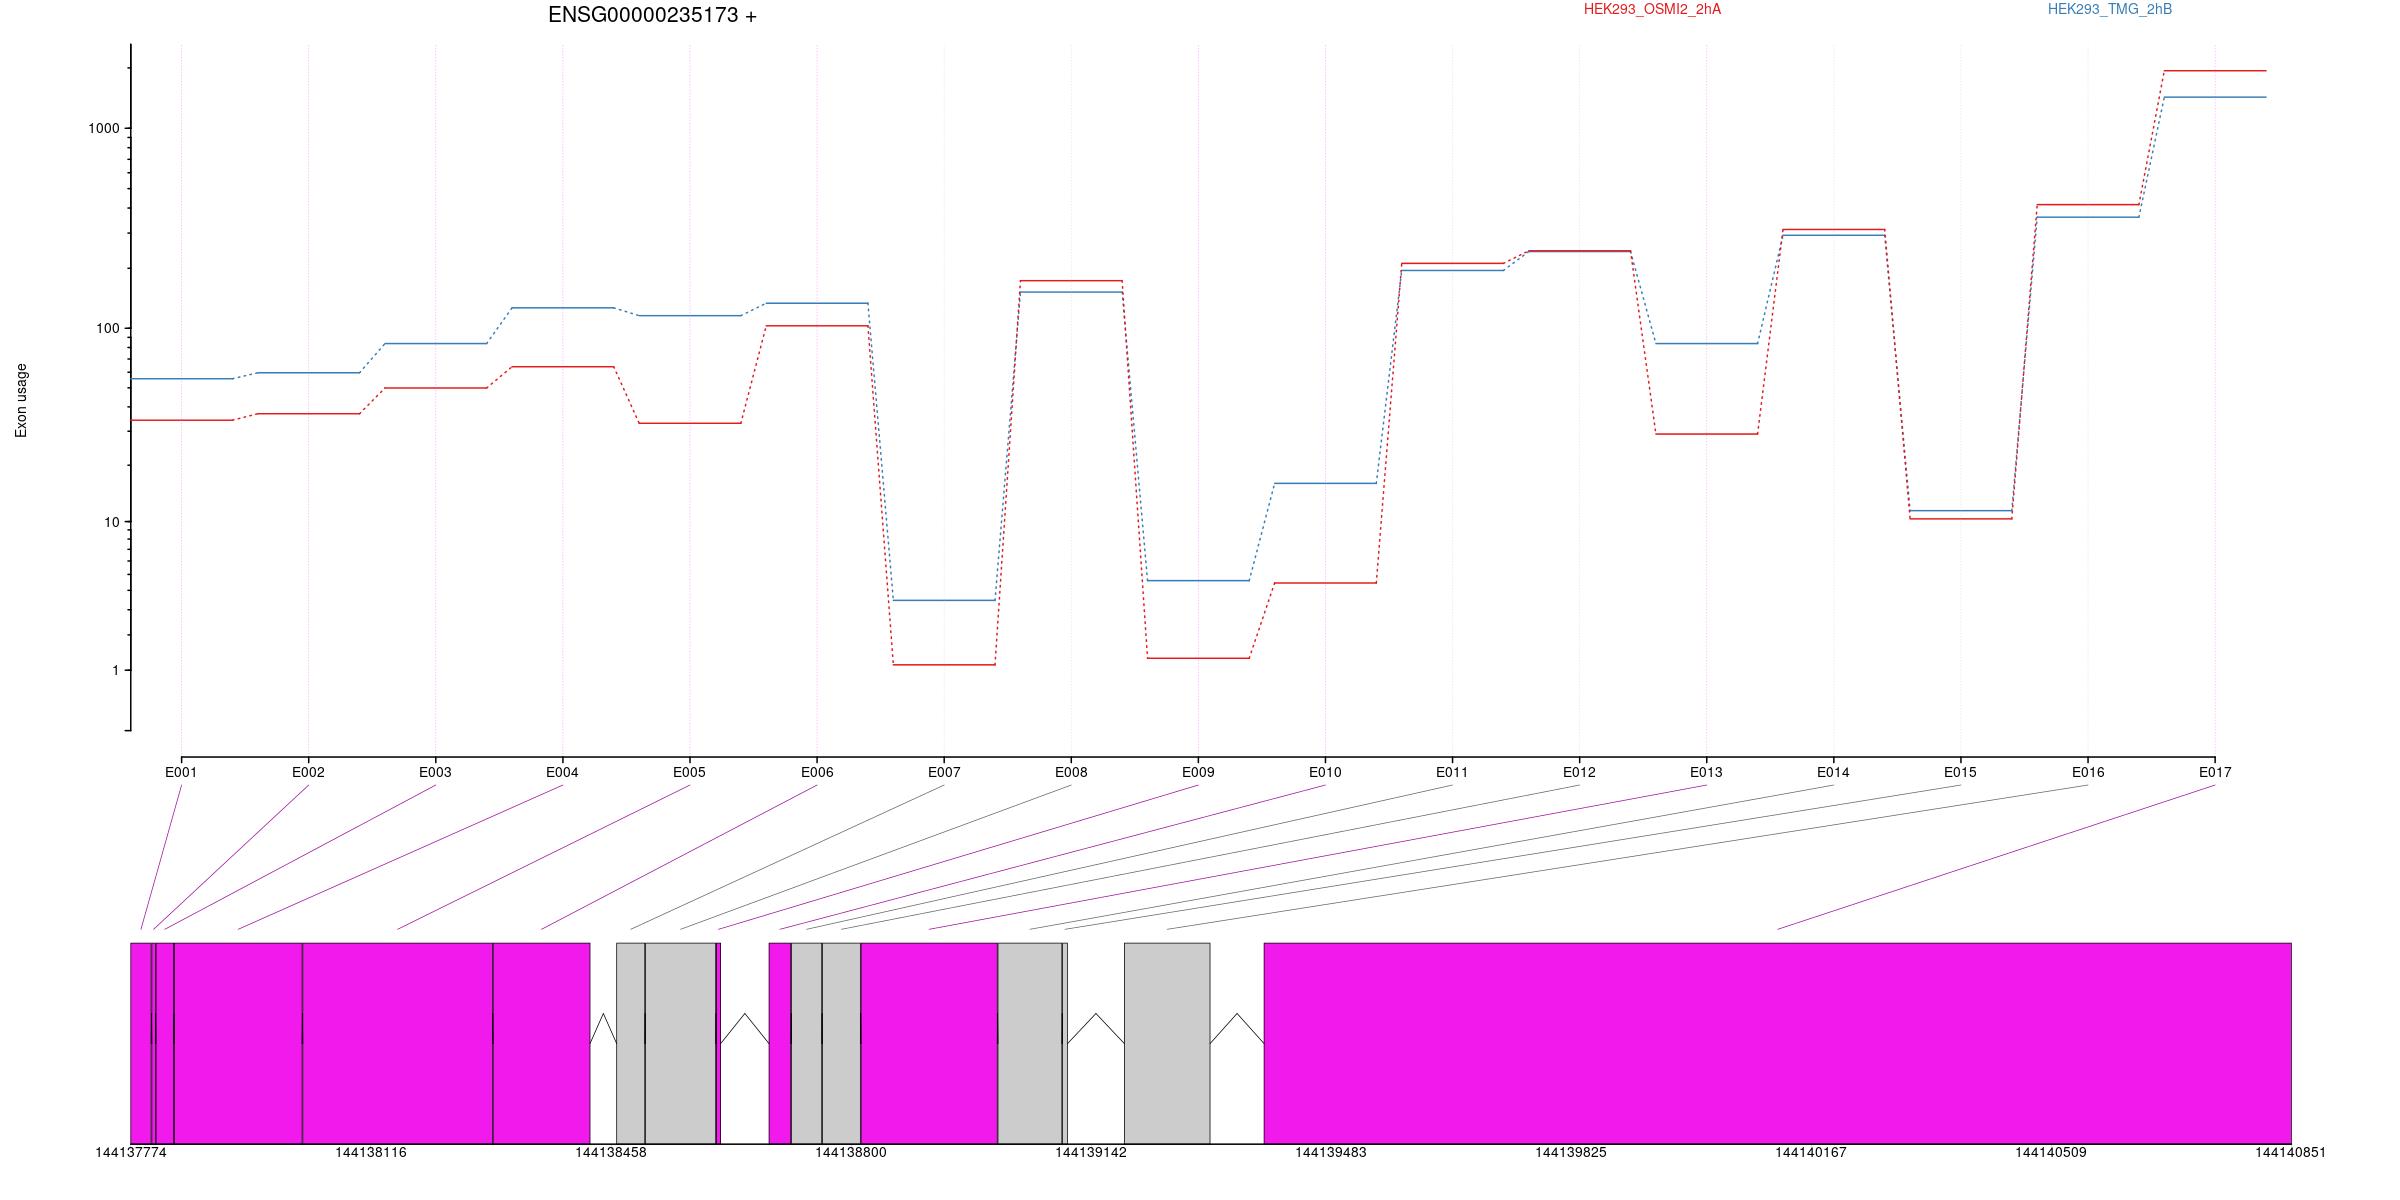The image size is (2400, 1200).
Task: Click genomic coordinate 144140167
Action: click(1811, 1153)
